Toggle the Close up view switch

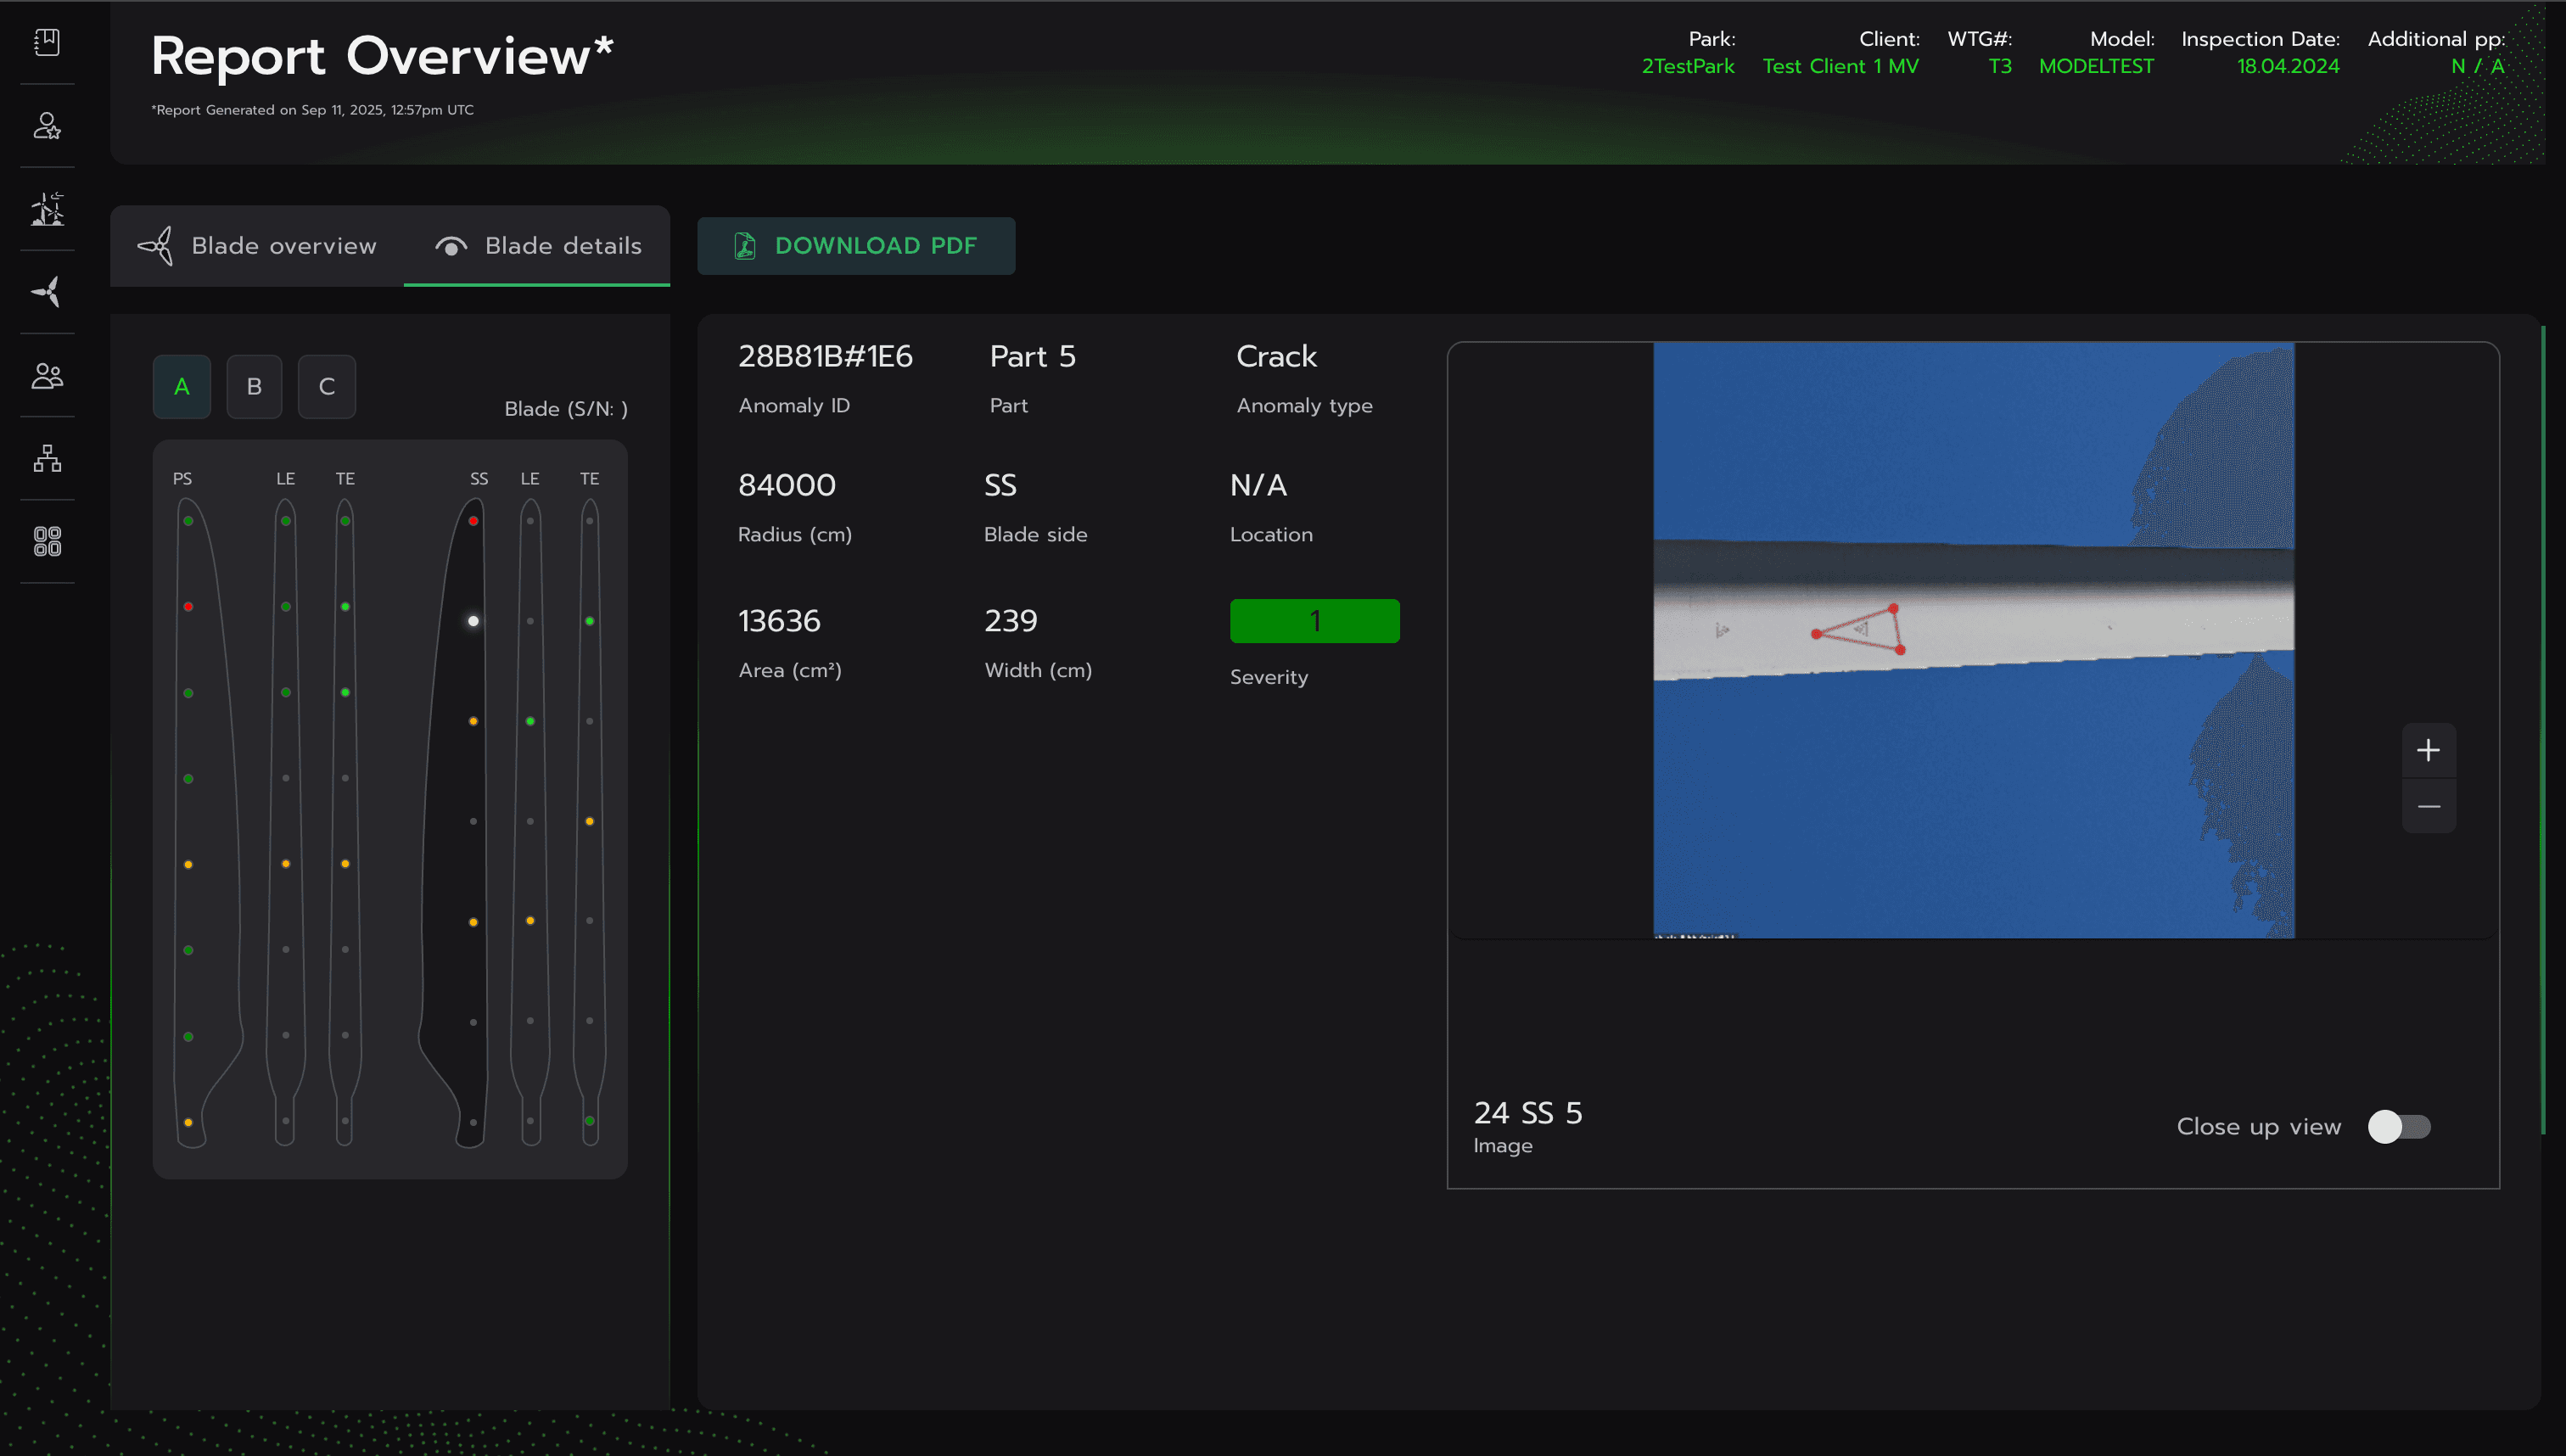pyautogui.click(x=2398, y=1126)
